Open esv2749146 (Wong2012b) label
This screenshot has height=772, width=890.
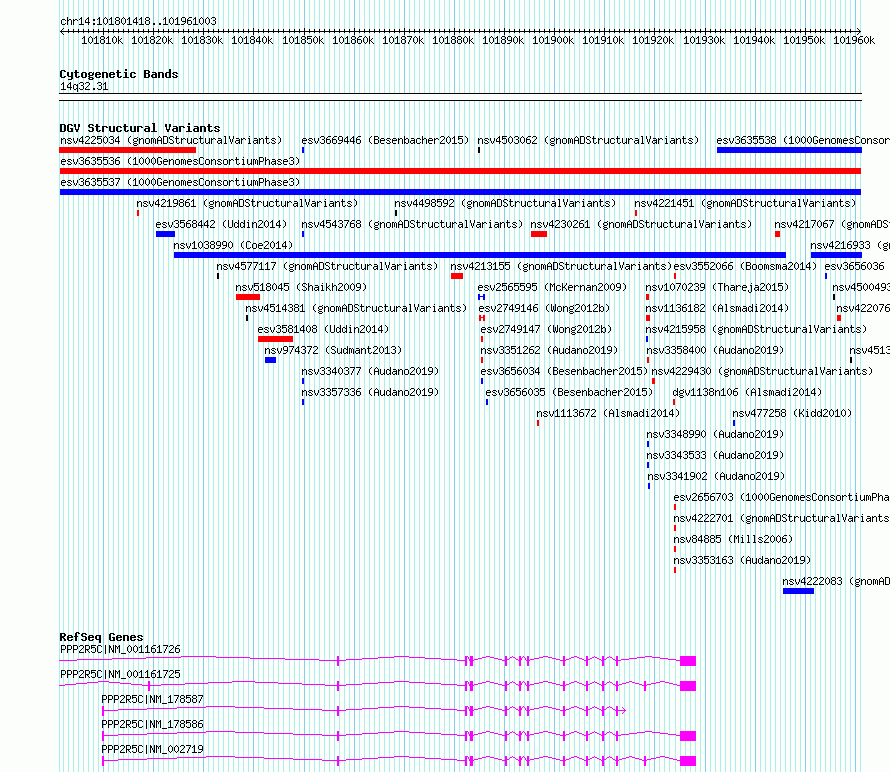click(544, 308)
